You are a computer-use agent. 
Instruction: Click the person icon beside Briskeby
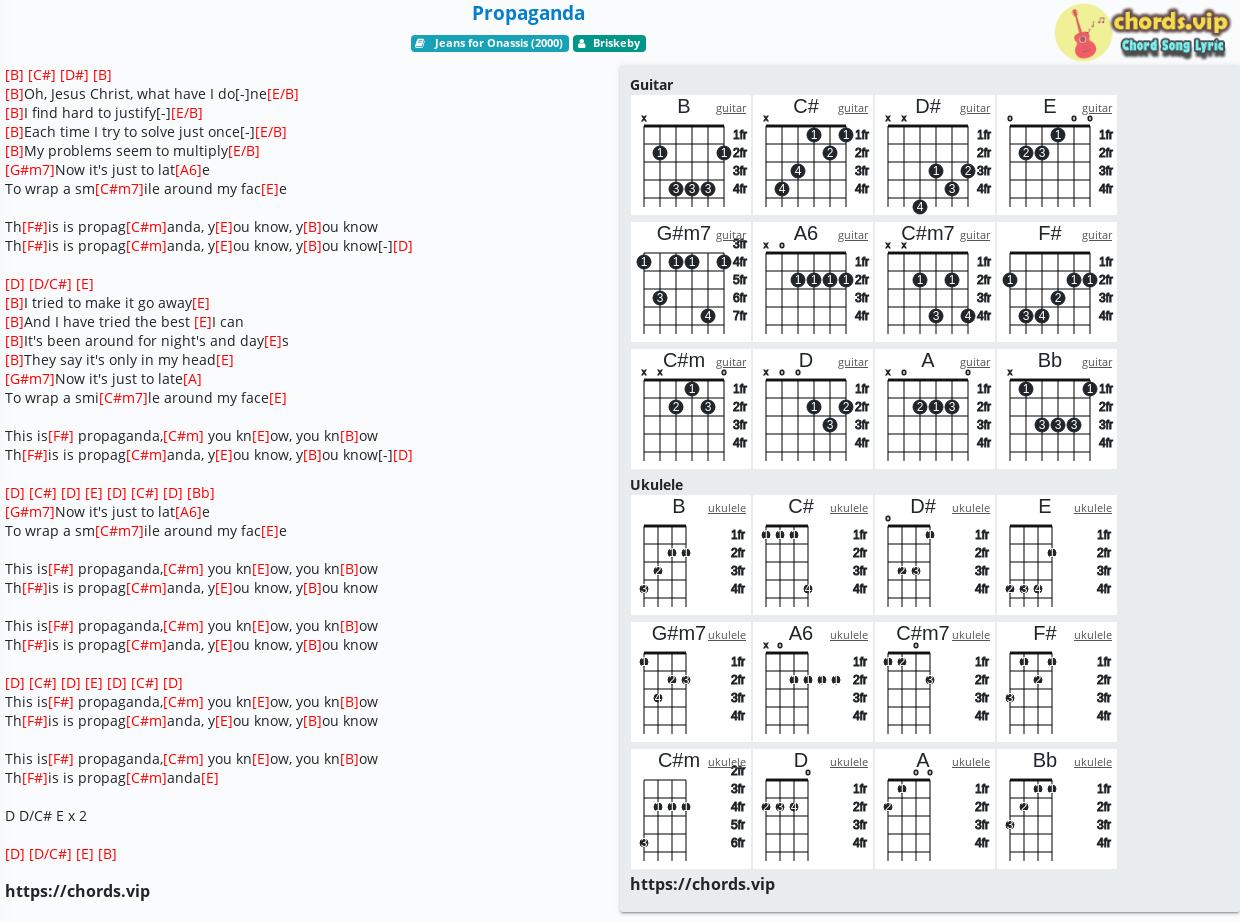pyautogui.click(x=581, y=44)
